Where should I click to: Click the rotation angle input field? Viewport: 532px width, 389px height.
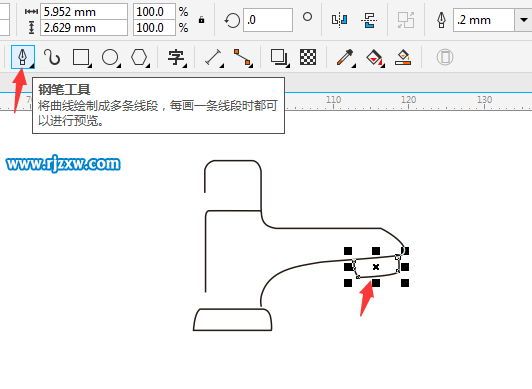click(x=268, y=20)
